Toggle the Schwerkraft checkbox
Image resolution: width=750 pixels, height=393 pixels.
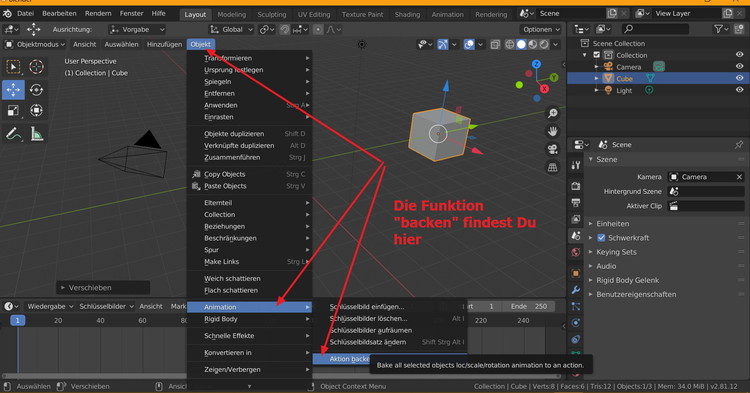pos(601,238)
